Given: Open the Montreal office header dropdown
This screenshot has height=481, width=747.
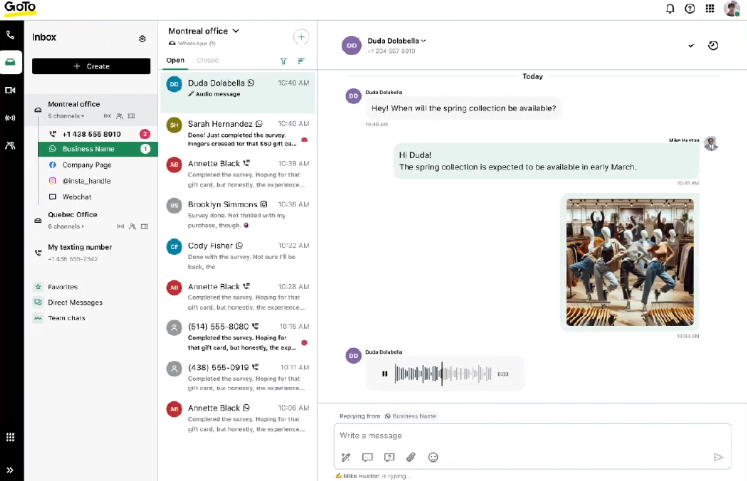Looking at the screenshot, I should pyautogui.click(x=204, y=31).
